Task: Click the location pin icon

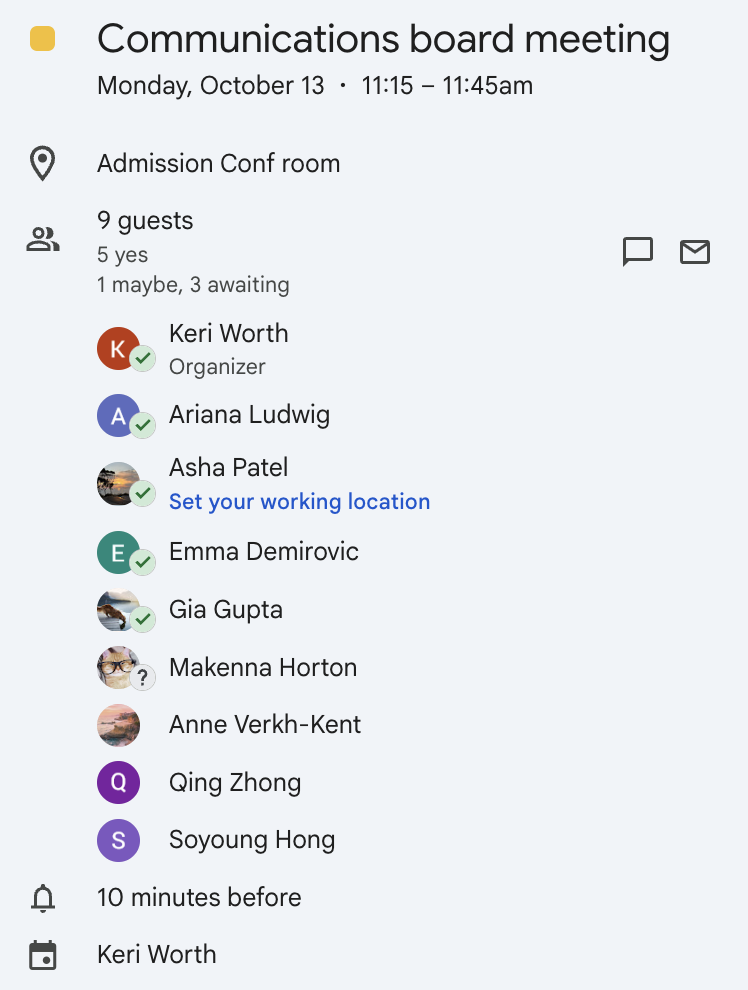Action: (42, 163)
